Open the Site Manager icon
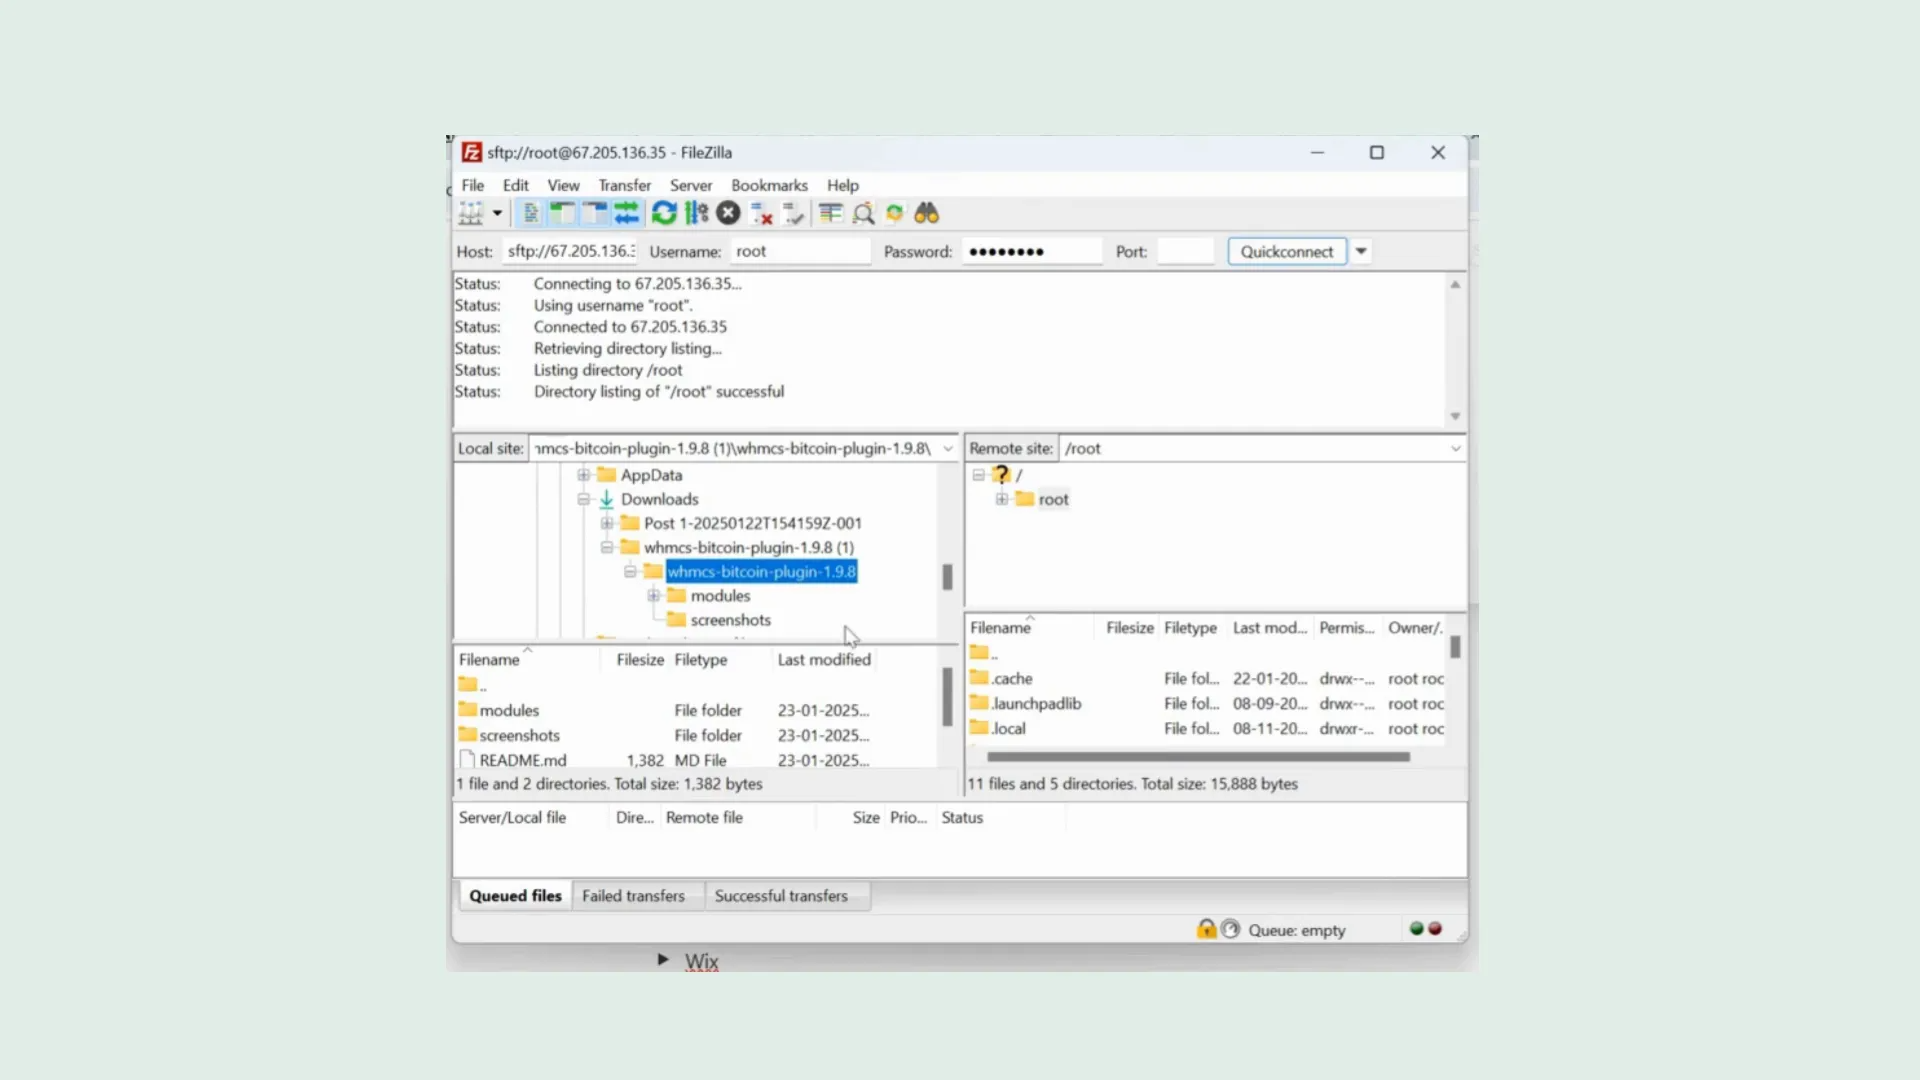The image size is (1920, 1080). [x=470, y=213]
